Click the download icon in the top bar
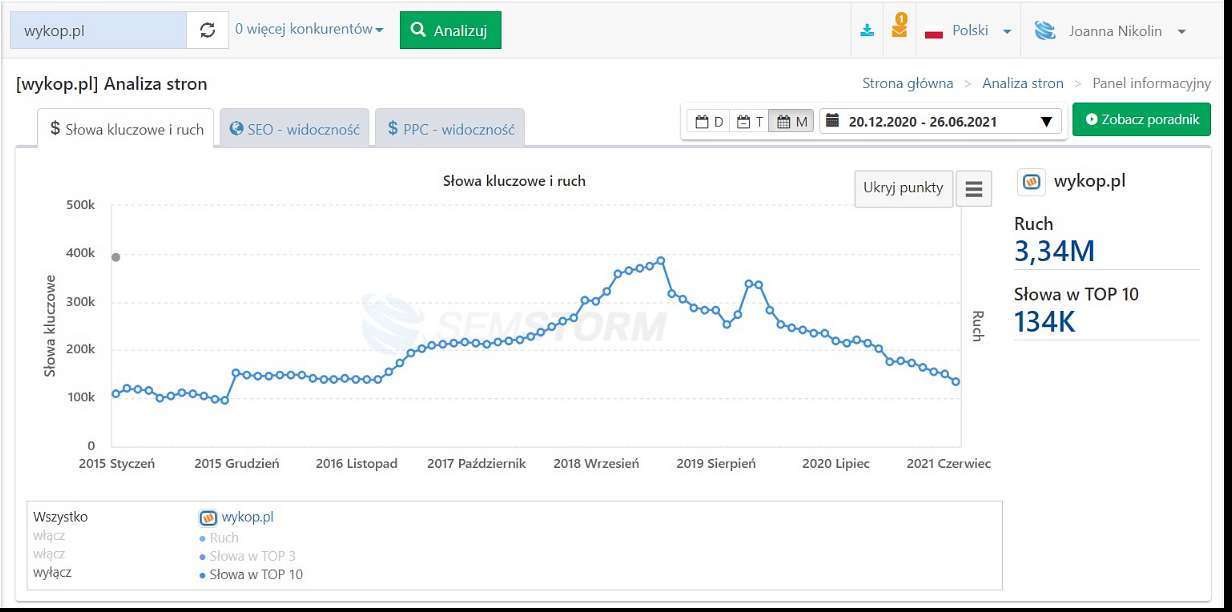 pyautogui.click(x=867, y=30)
